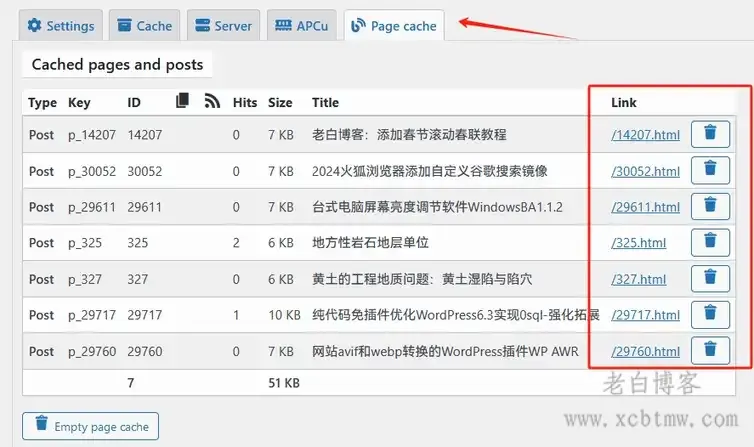The image size is (754, 447).
Task: Open the Settings tab
Action: pos(61,25)
